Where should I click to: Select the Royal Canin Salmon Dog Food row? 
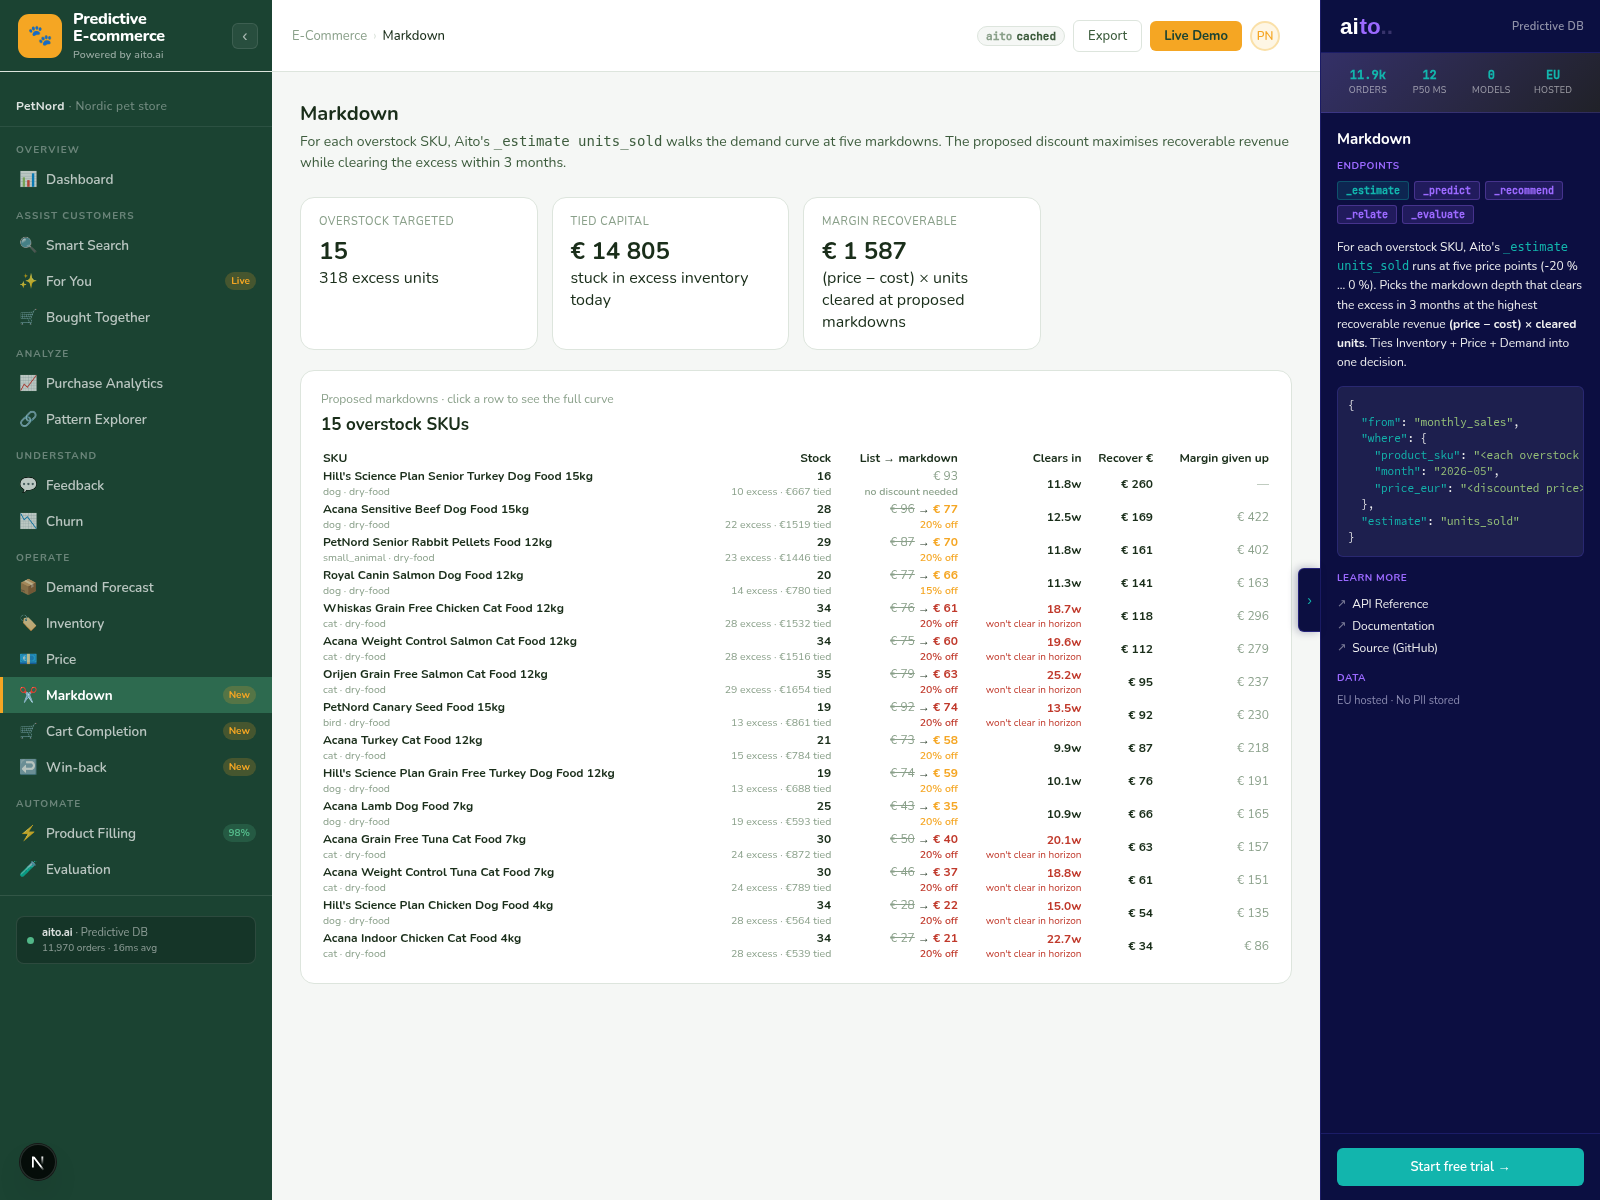(796, 583)
